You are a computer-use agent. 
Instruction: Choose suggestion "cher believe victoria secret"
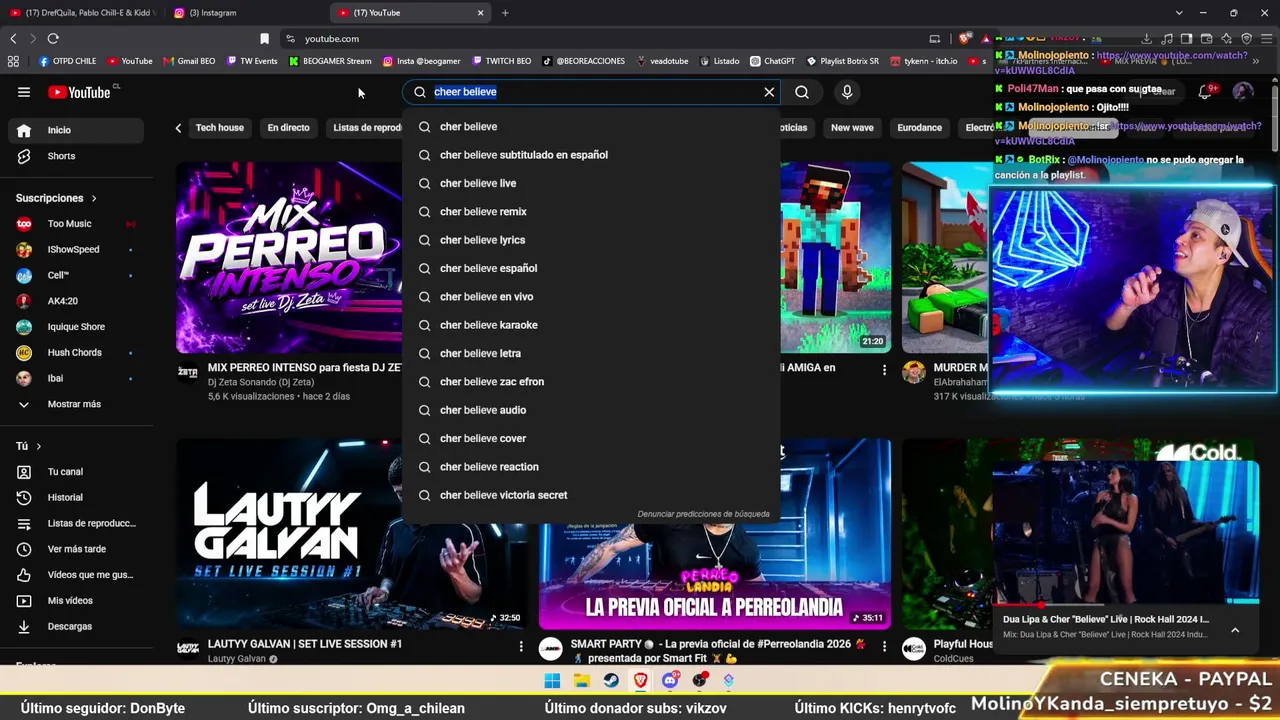[x=591, y=495]
